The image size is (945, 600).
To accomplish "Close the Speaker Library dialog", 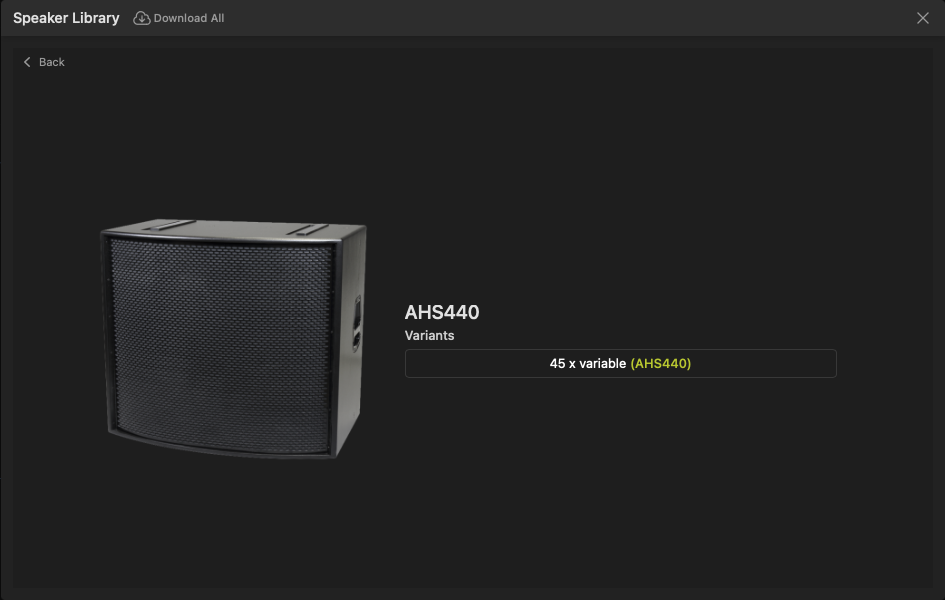I will 923,18.
